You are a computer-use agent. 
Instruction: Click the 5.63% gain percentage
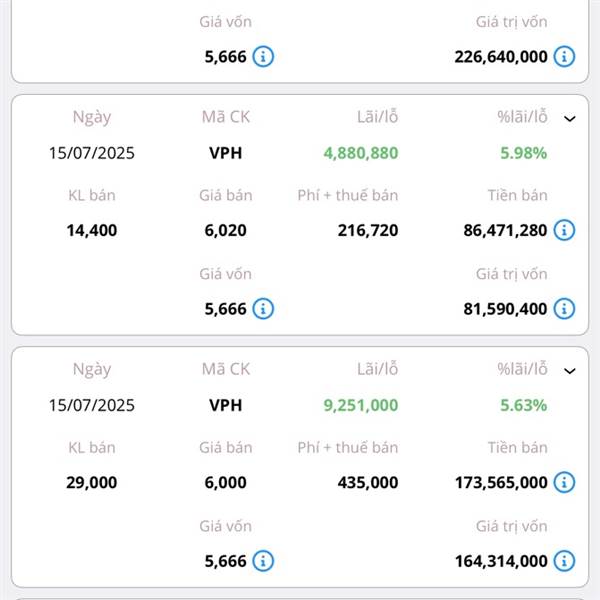[523, 405]
